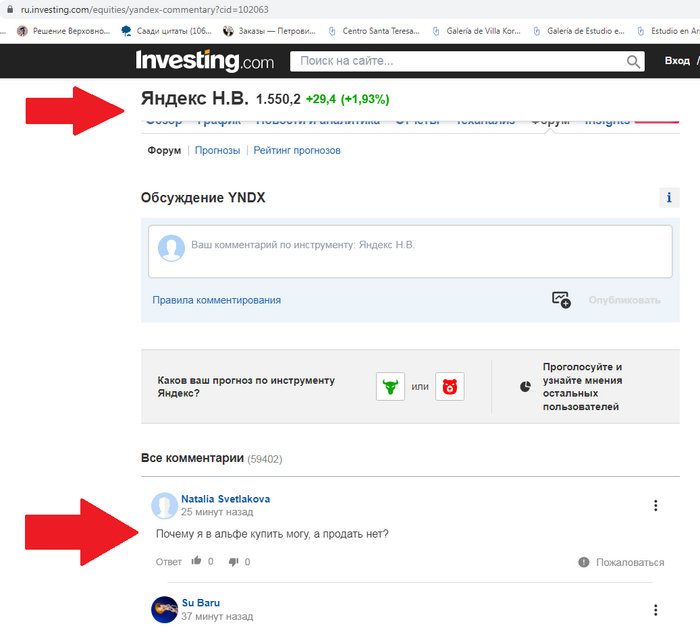Image resolution: width=700 pixels, height=632 pixels.
Task: Click the 37 минут назад timestamp
Action: pyautogui.click(x=217, y=616)
